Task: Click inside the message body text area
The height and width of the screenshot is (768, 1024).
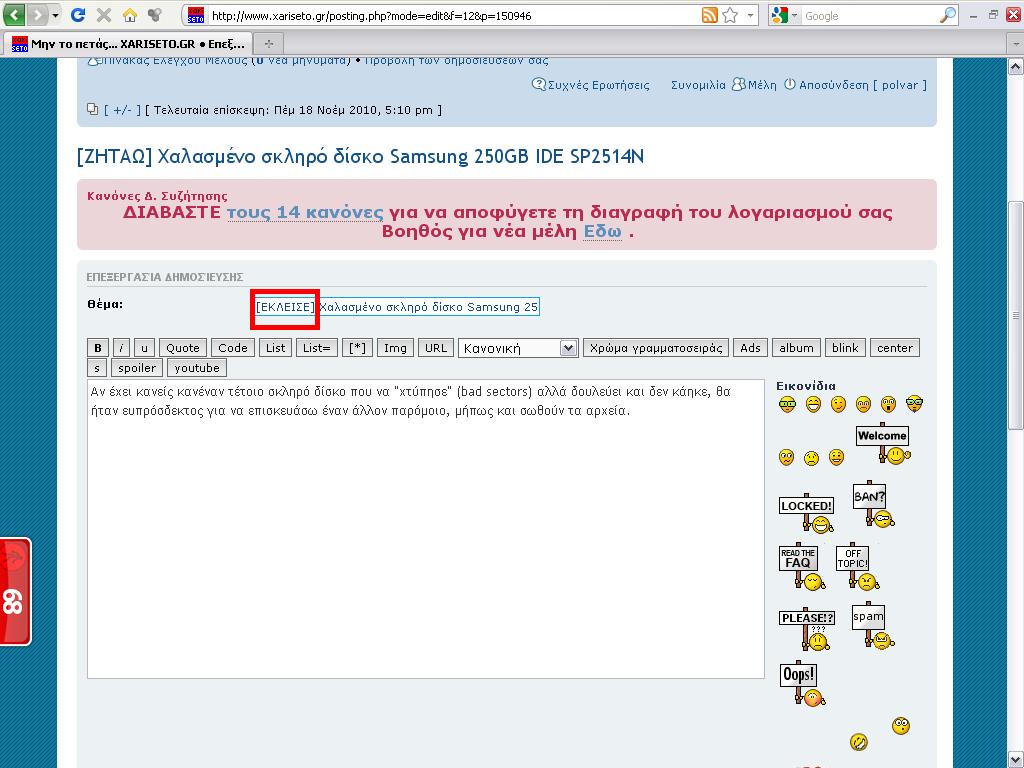Action: (426, 529)
